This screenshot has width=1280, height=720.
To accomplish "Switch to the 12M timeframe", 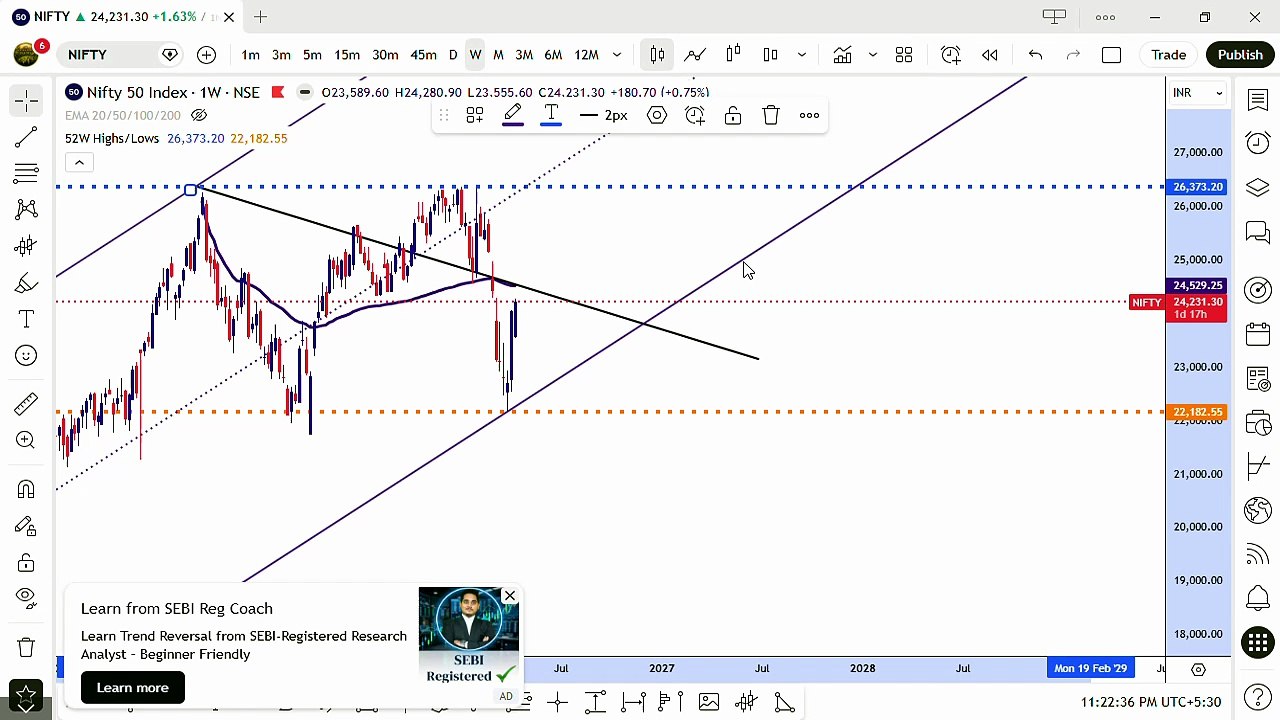I will [587, 55].
